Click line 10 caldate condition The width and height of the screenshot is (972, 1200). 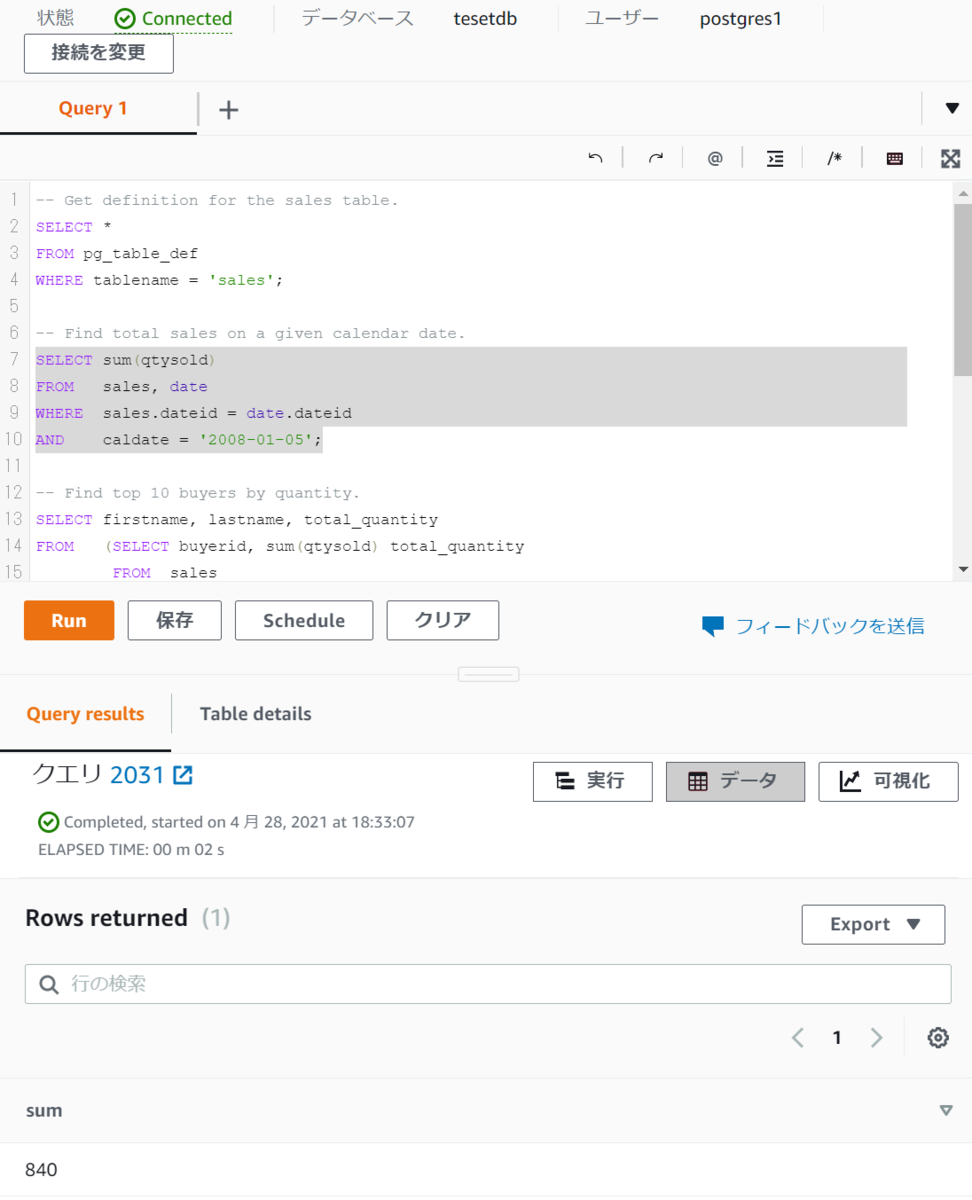[179, 440]
